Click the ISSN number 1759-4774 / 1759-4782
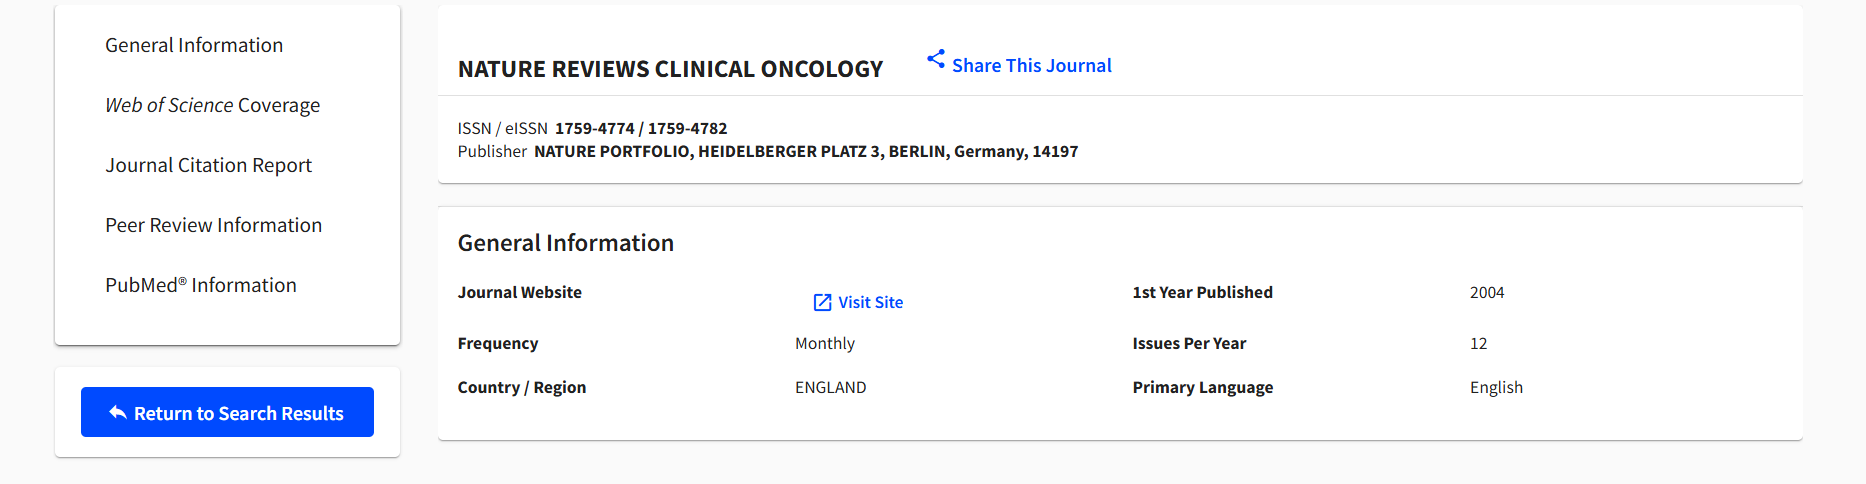The width and height of the screenshot is (1866, 484). 641,128
